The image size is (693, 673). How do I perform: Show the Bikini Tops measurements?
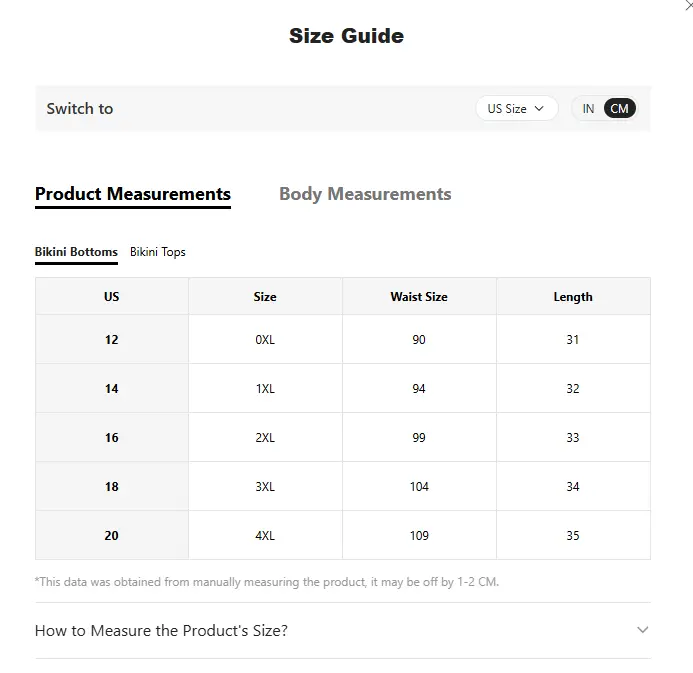158,252
